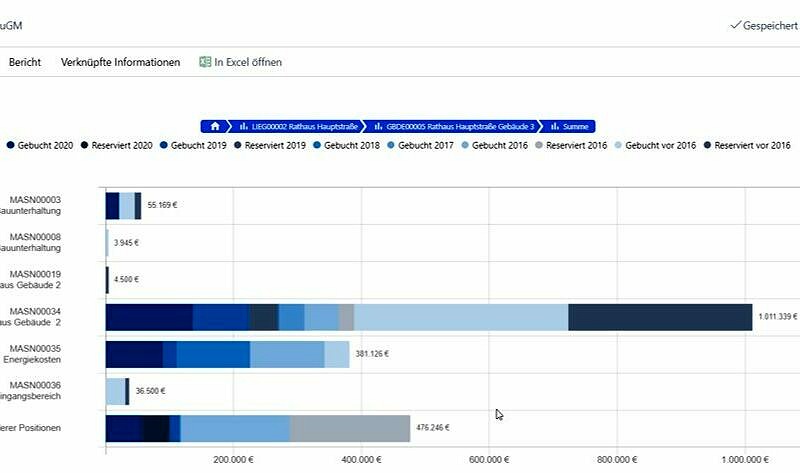Toggle legend entry Reserviert 2019
Image resolution: width=800 pixels, height=473 pixels.
[x=270, y=145]
